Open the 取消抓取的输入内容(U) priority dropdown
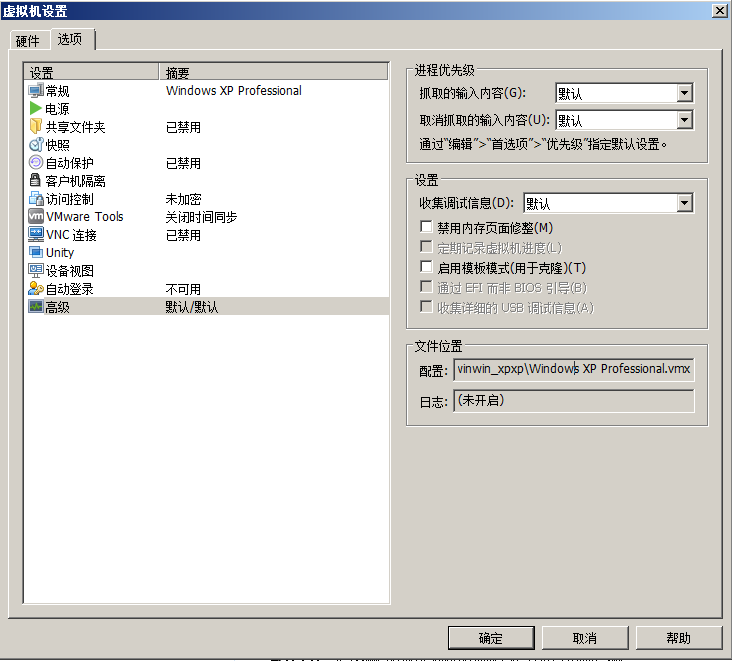 click(x=625, y=120)
